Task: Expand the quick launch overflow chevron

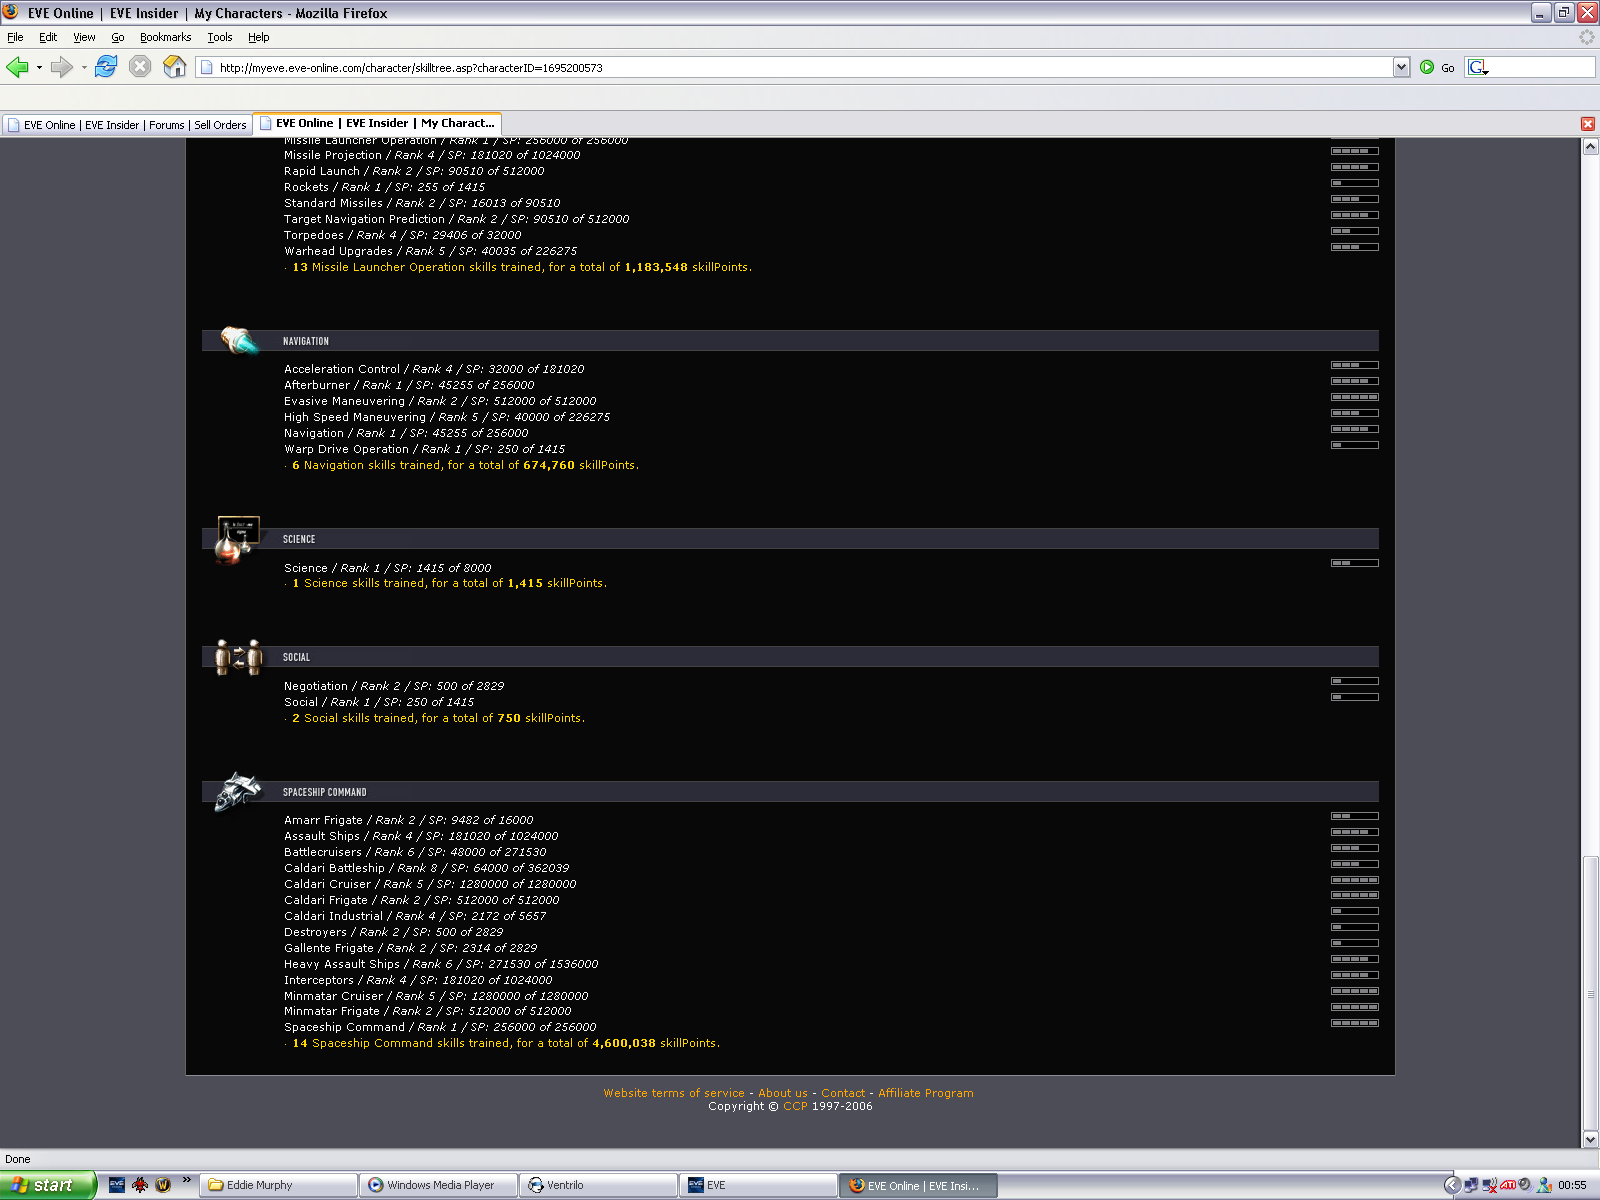Action: [186, 1181]
